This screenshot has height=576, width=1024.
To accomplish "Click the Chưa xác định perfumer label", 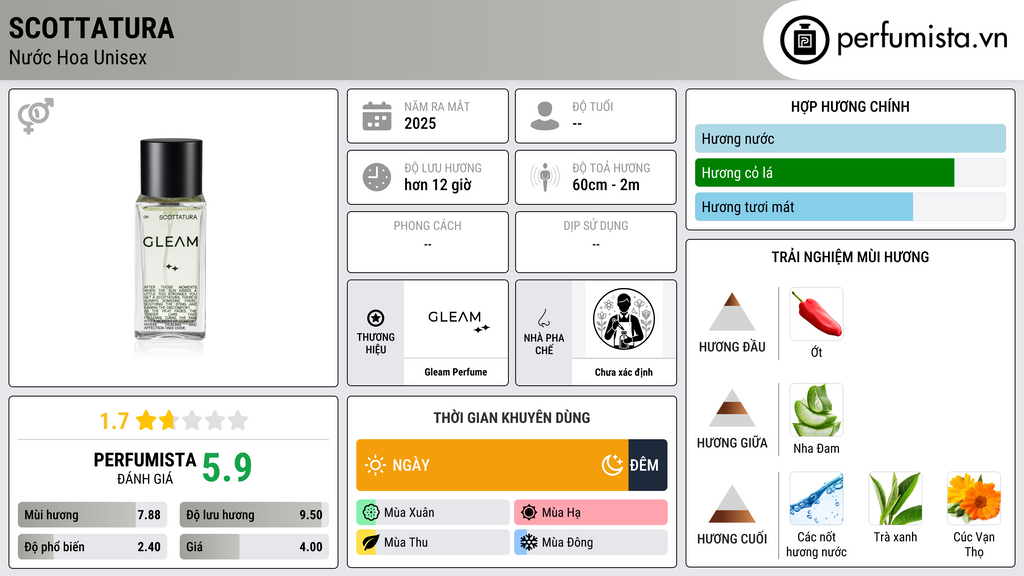I will point(624,372).
